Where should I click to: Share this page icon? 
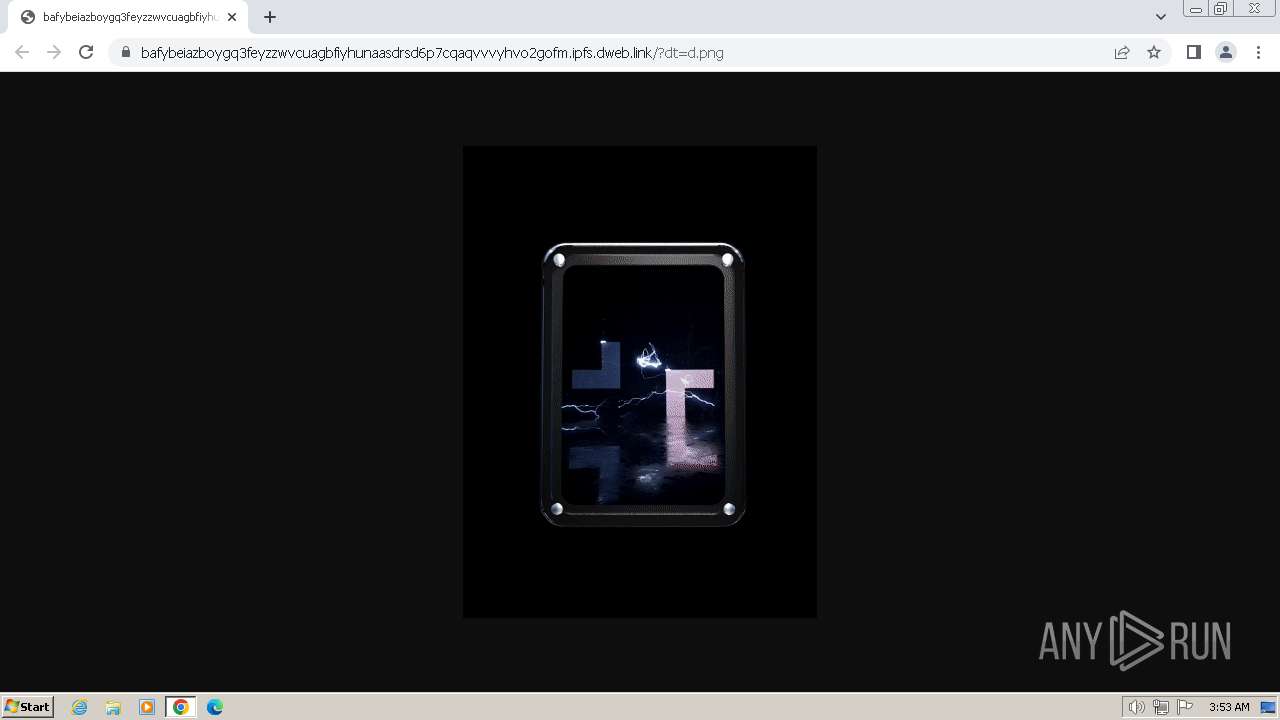(1122, 53)
